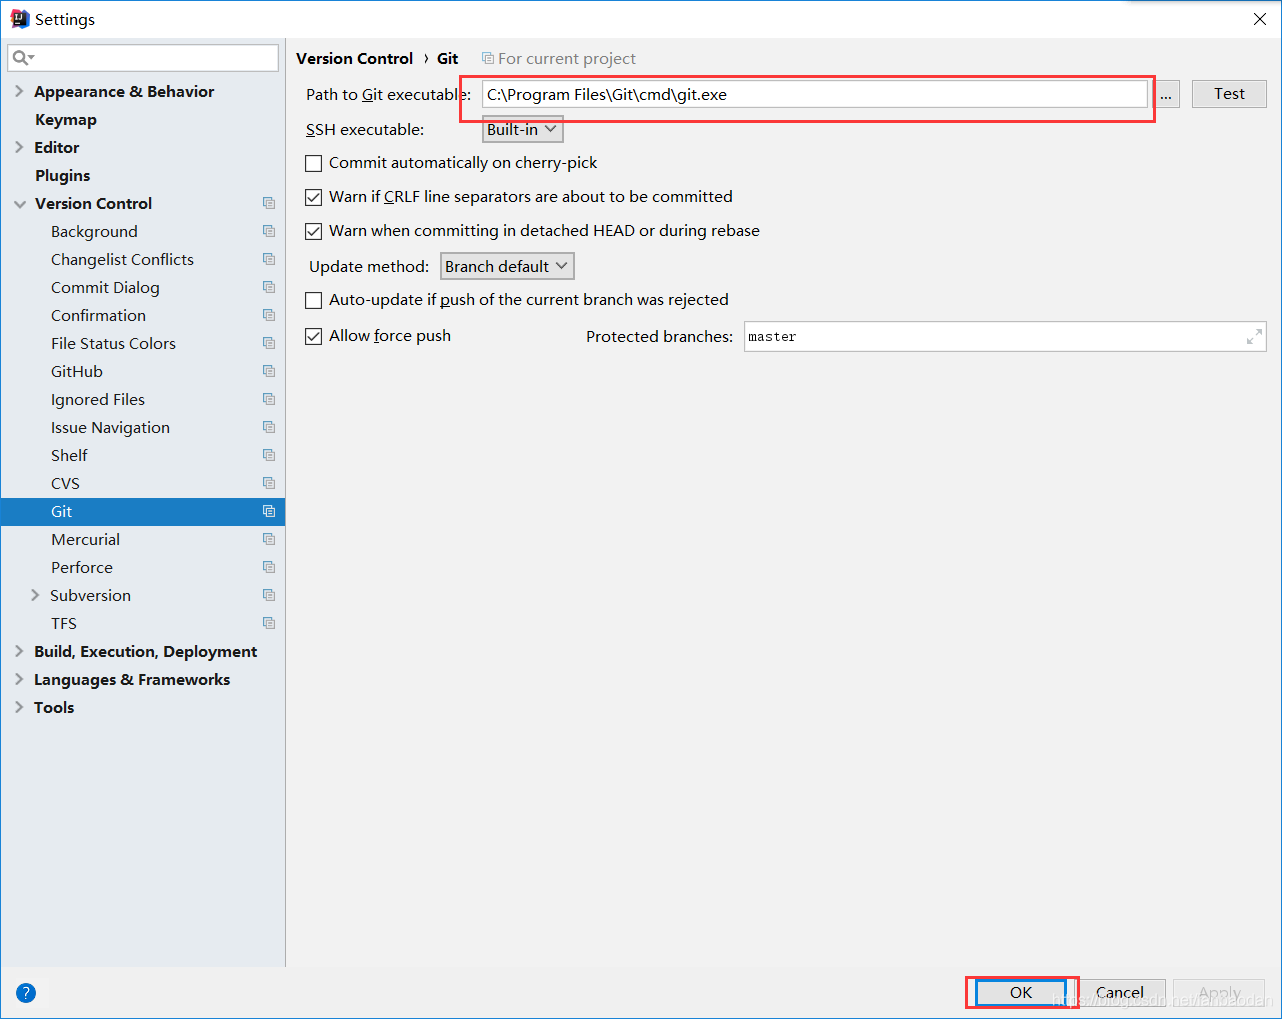
Task: Enable Auto-update if push was rejected
Action: pos(314,300)
